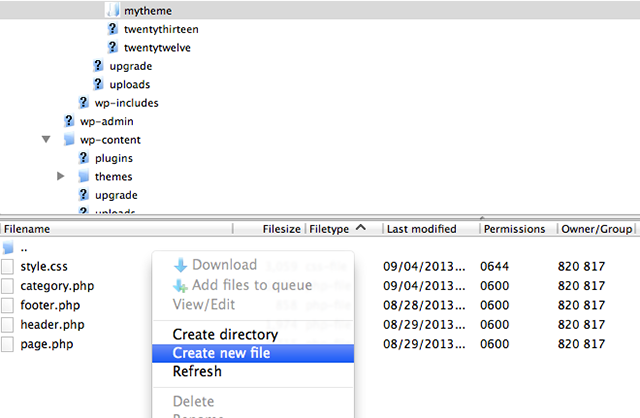The width and height of the screenshot is (640, 418).
Task: Choose Create directory from context menu
Action: coord(253,334)
